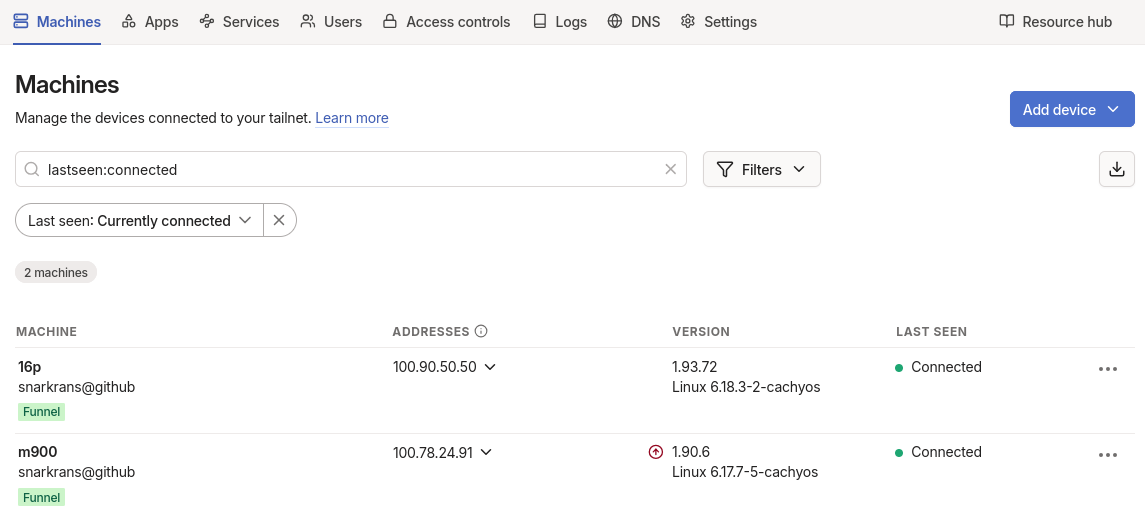The height and width of the screenshot is (518, 1145).
Task: Open the Filters dropdown
Action: [x=761, y=170]
